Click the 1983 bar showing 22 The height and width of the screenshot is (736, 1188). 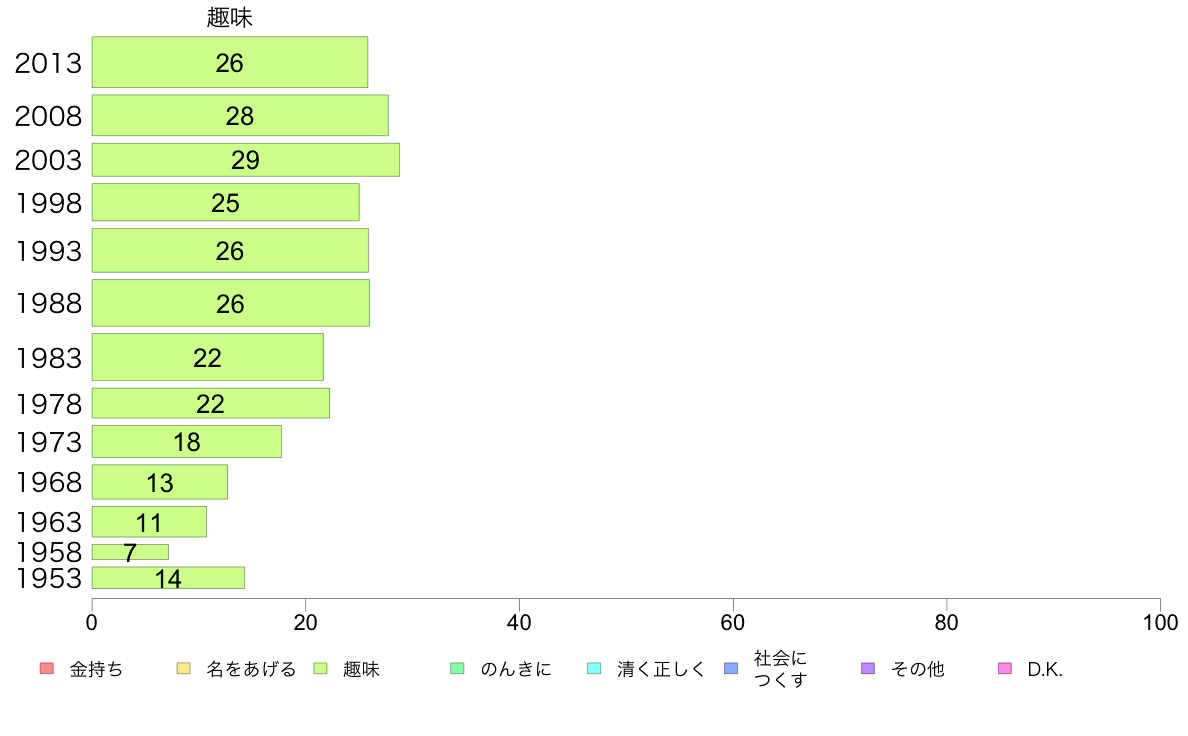(x=208, y=357)
